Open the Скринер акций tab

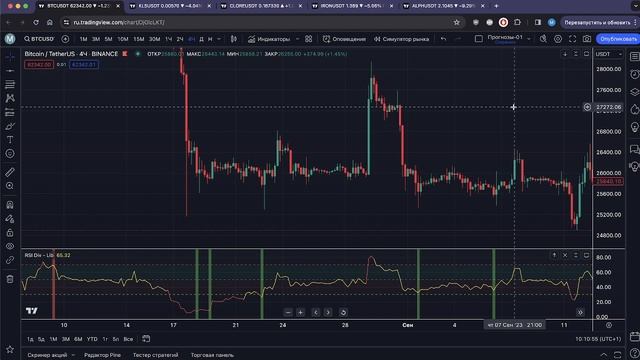(x=47, y=355)
